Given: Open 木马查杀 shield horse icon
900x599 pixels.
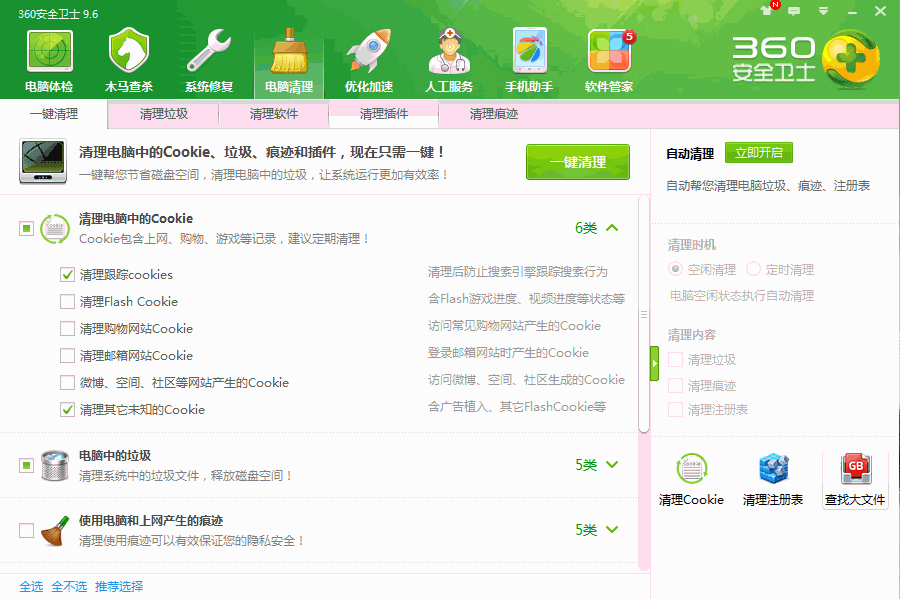Looking at the screenshot, I should click(x=129, y=50).
